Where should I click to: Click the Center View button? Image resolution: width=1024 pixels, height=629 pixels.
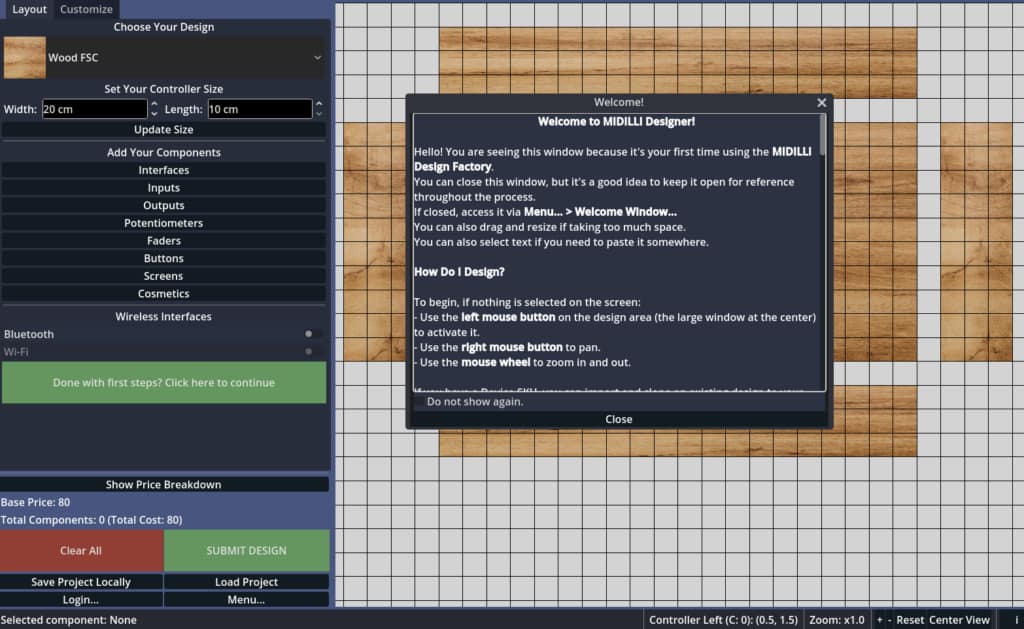click(x=959, y=620)
